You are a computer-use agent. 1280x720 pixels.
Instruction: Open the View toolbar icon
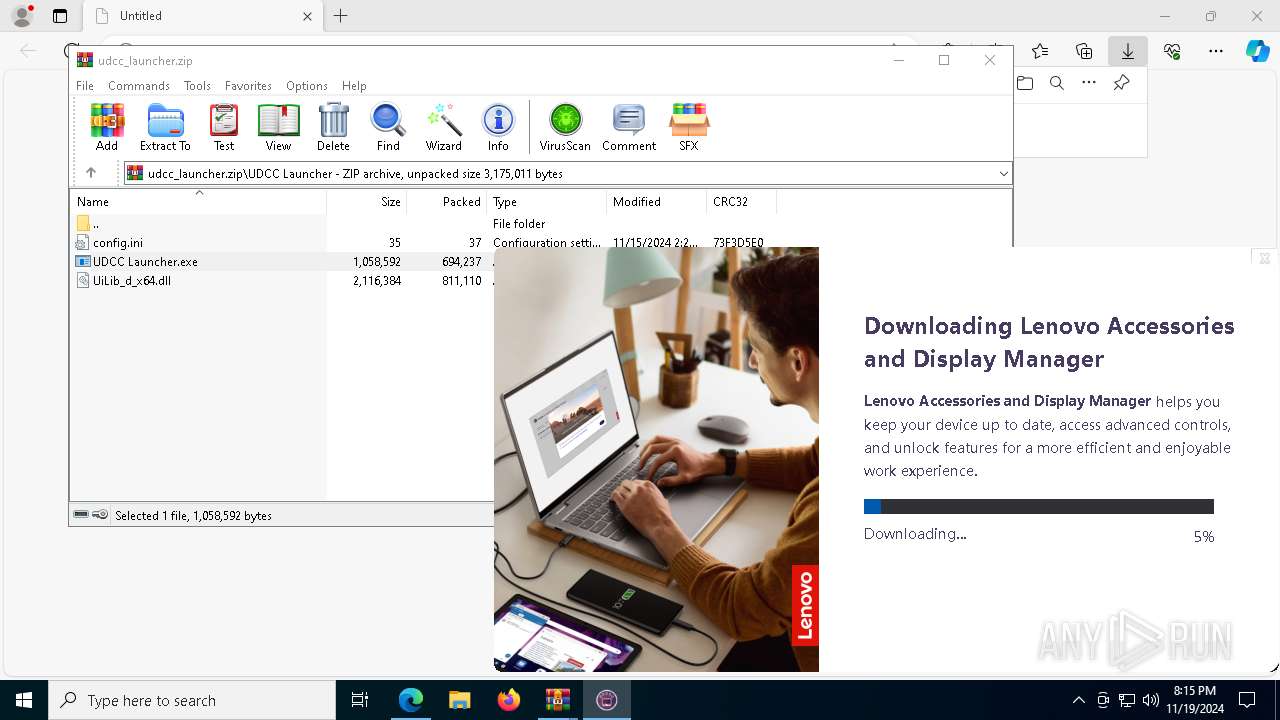(278, 127)
